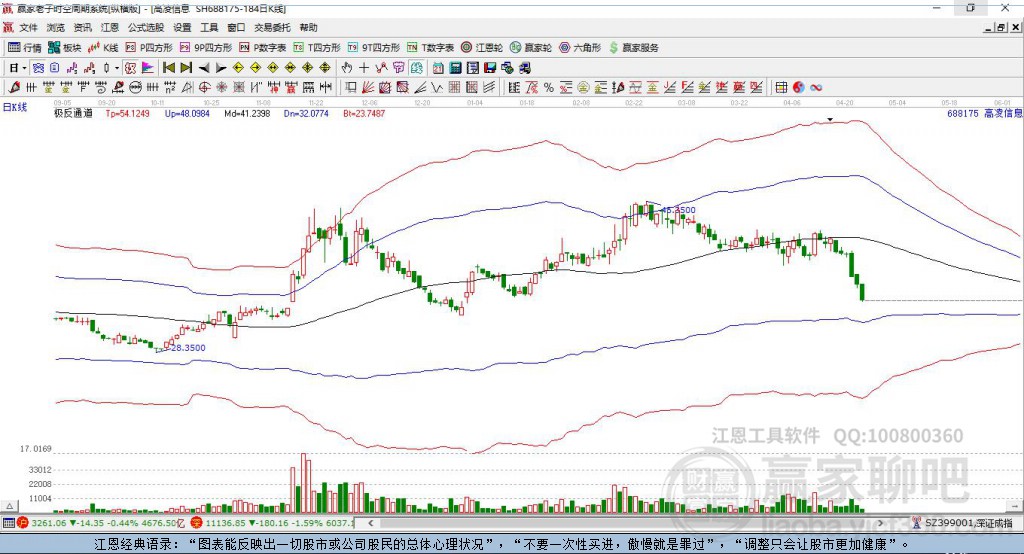Viewport: 1024px width, 554px height.
Task: Click the 688175 高凌信息 stock label
Action: pyautogui.click(x=985, y=113)
